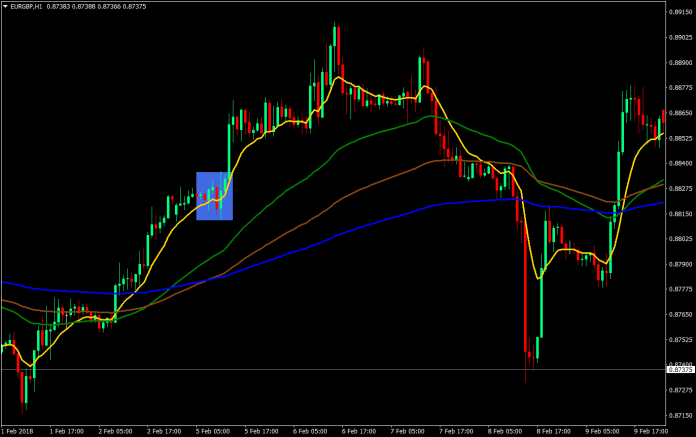The width and height of the screenshot is (696, 437).
Task: Click the 7 Feb 05:00 time label
Action: pos(407,431)
